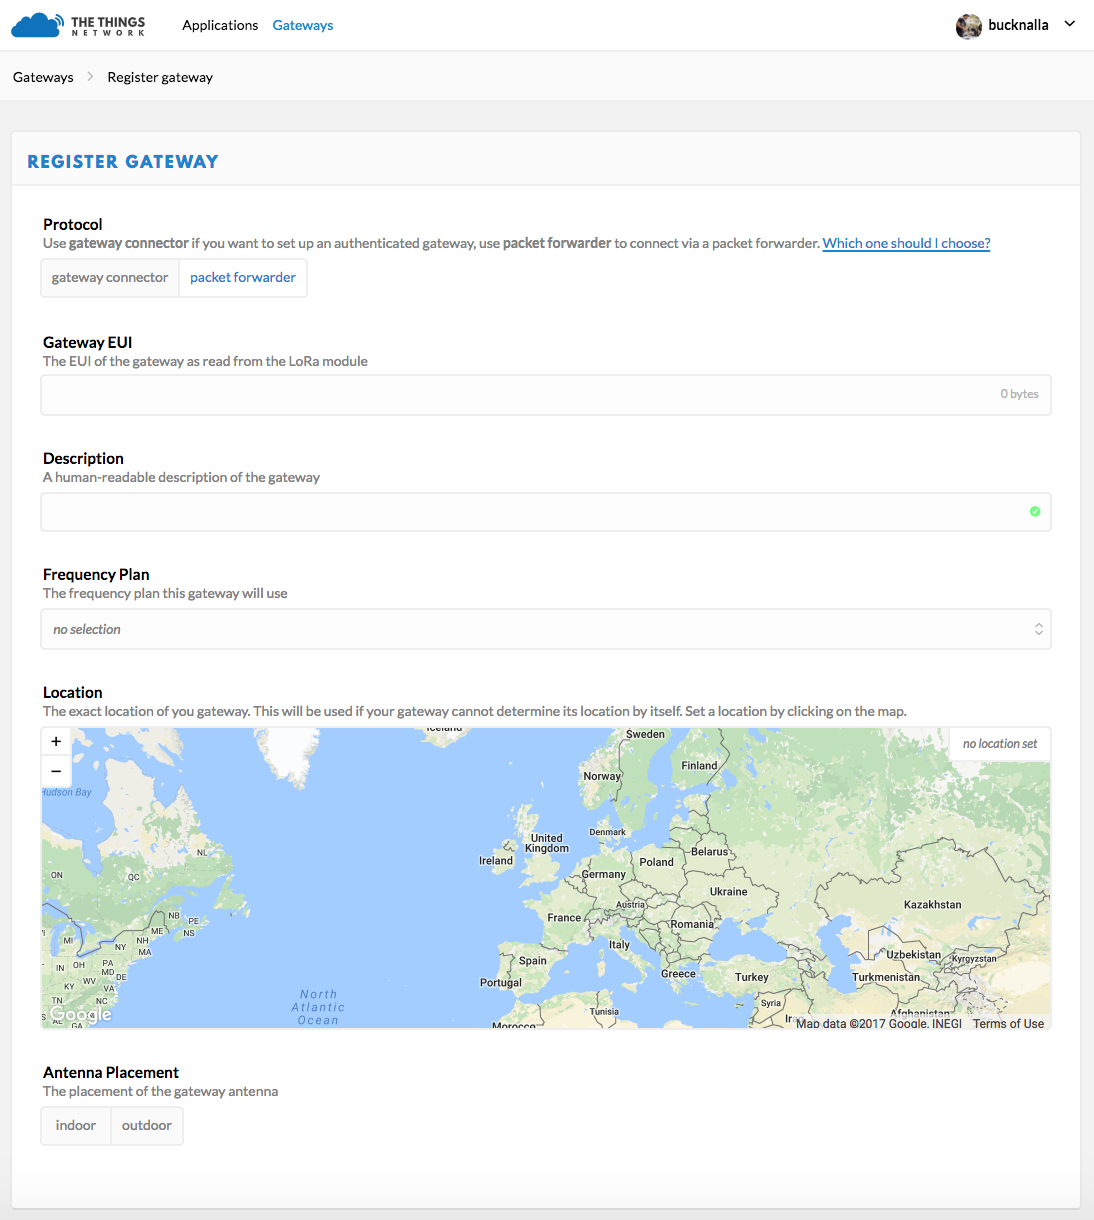Focus the Gateway EUI input field

546,395
